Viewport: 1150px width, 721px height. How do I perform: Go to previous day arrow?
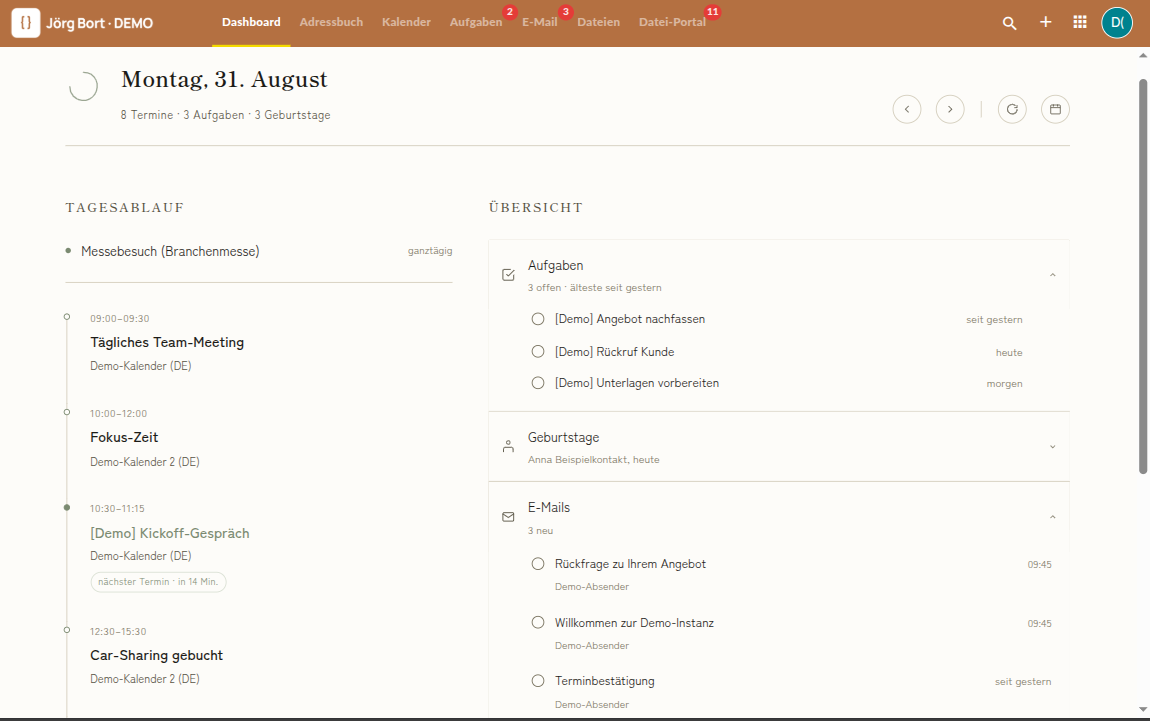pos(907,109)
